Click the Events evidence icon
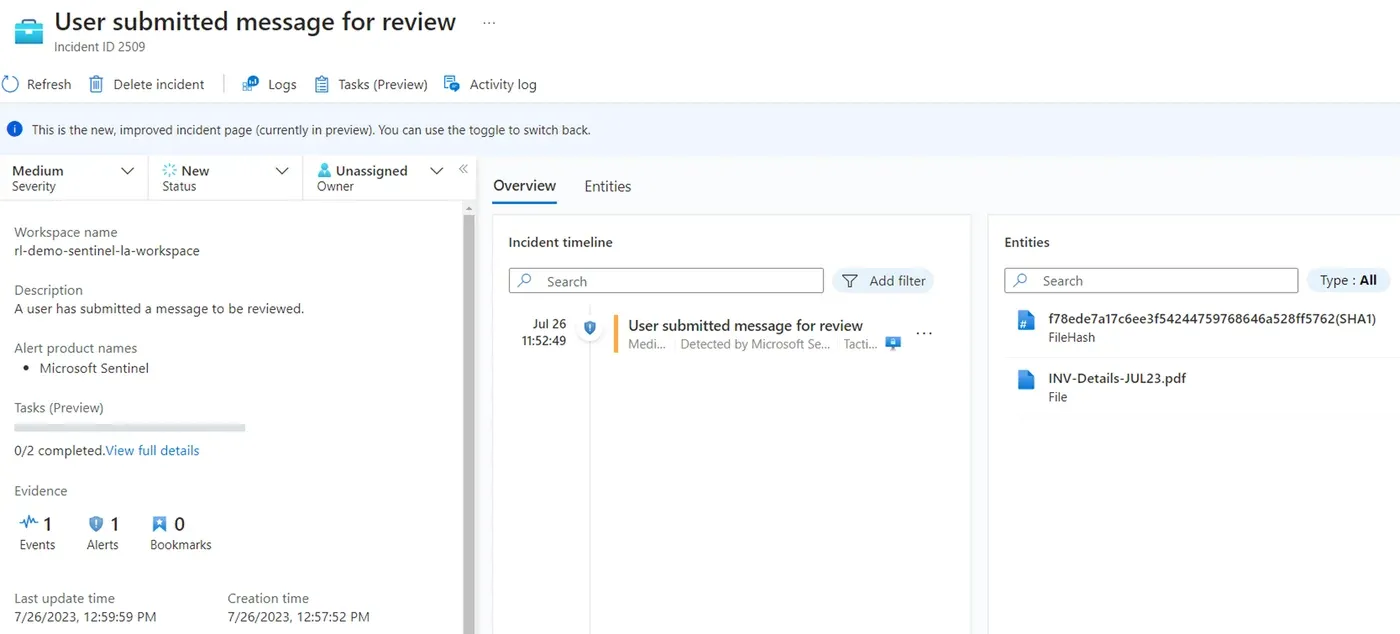This screenshot has height=634, width=1400. (x=29, y=523)
